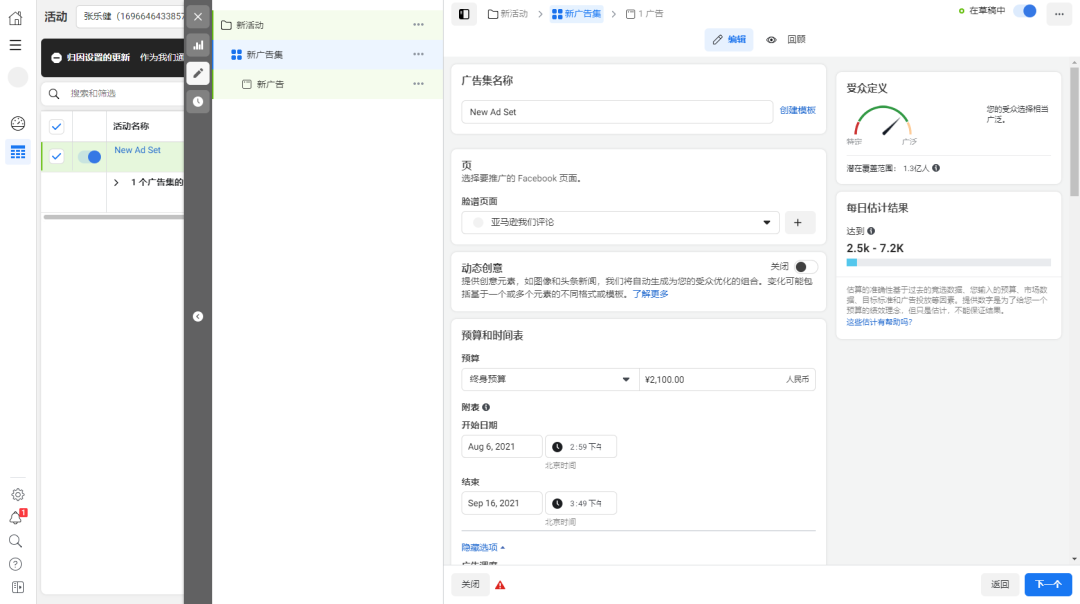This screenshot has height=604, width=1080.
Task: Select the pencil edit icon on dark toolbar
Action: click(x=197, y=73)
